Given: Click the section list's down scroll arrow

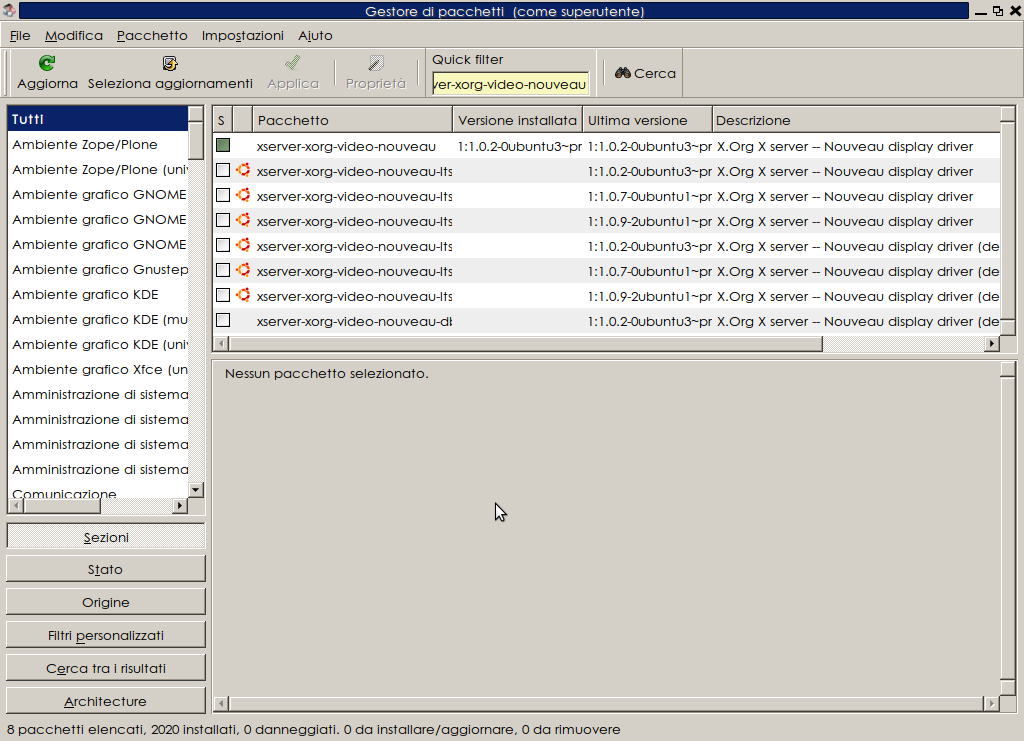Looking at the screenshot, I should click(196, 490).
